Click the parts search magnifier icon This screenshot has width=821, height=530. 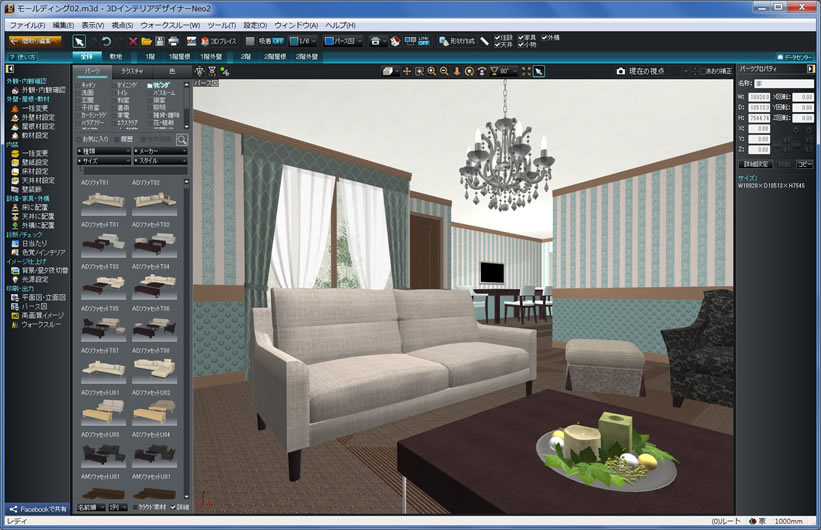[x=182, y=140]
